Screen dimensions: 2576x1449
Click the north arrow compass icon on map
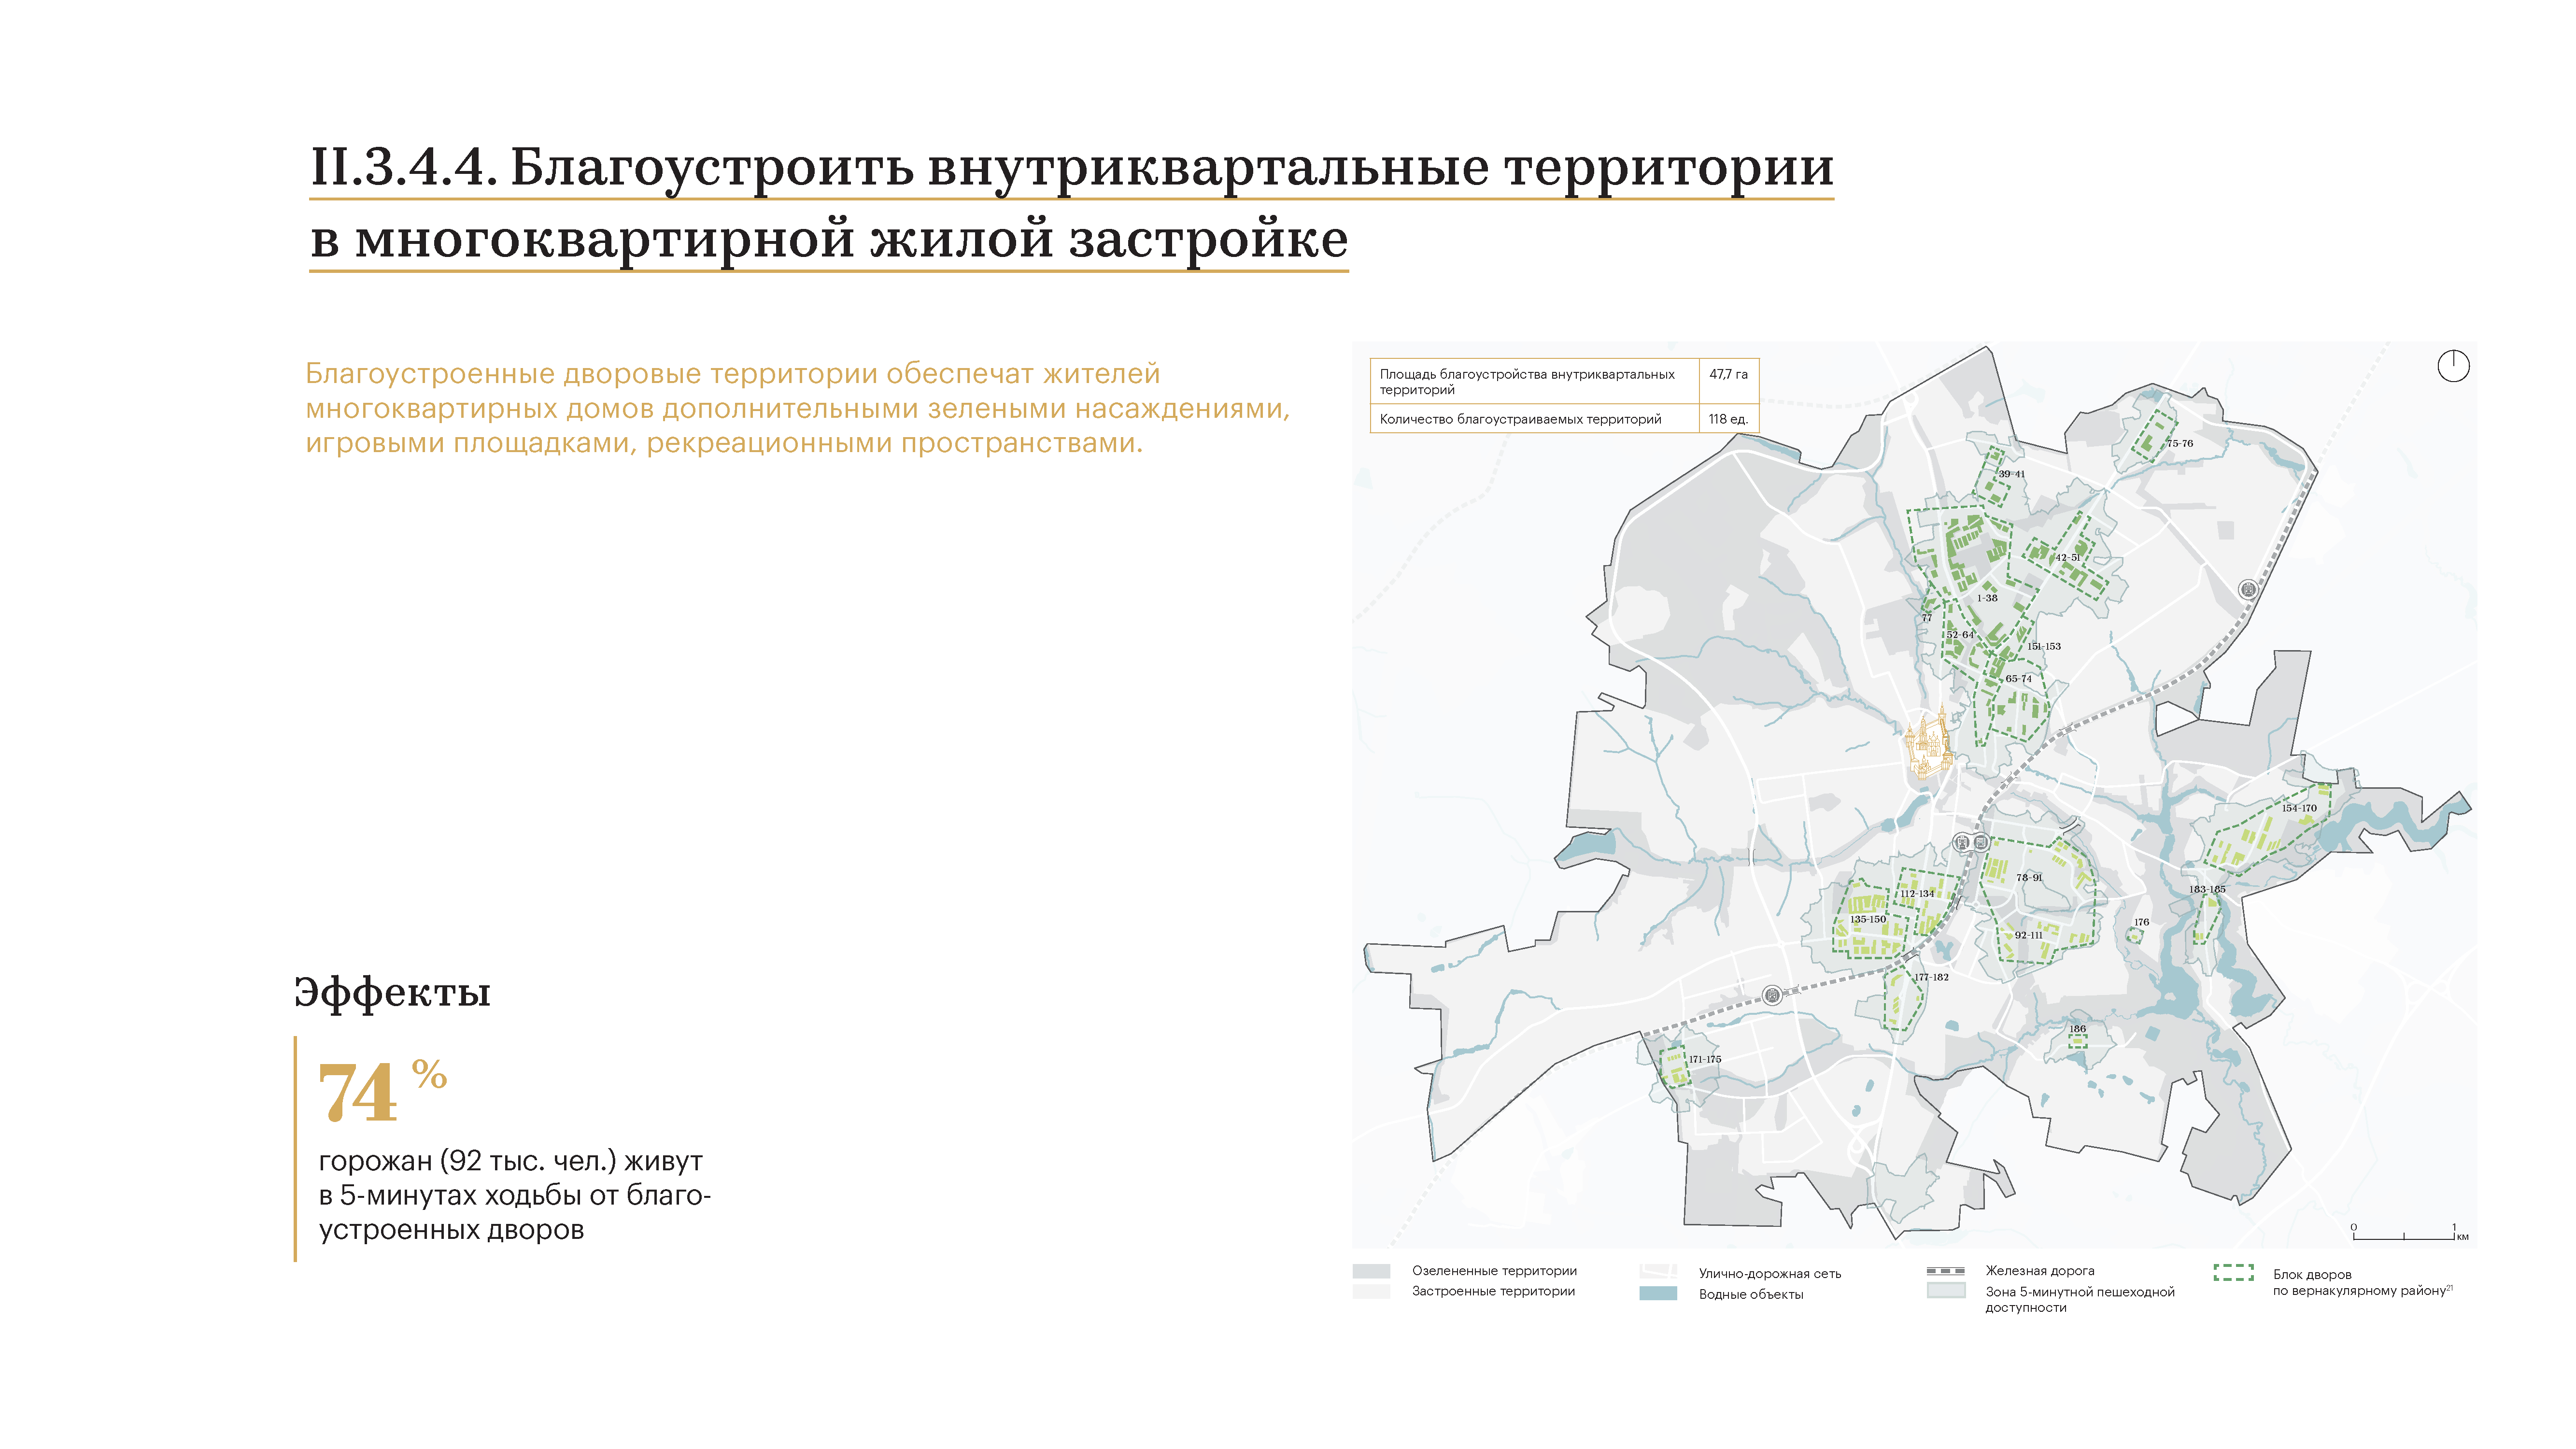(2452, 366)
